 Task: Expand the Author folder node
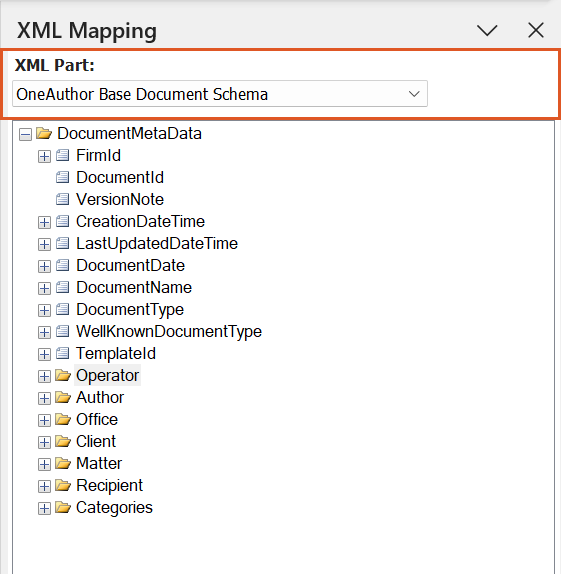tap(44, 398)
